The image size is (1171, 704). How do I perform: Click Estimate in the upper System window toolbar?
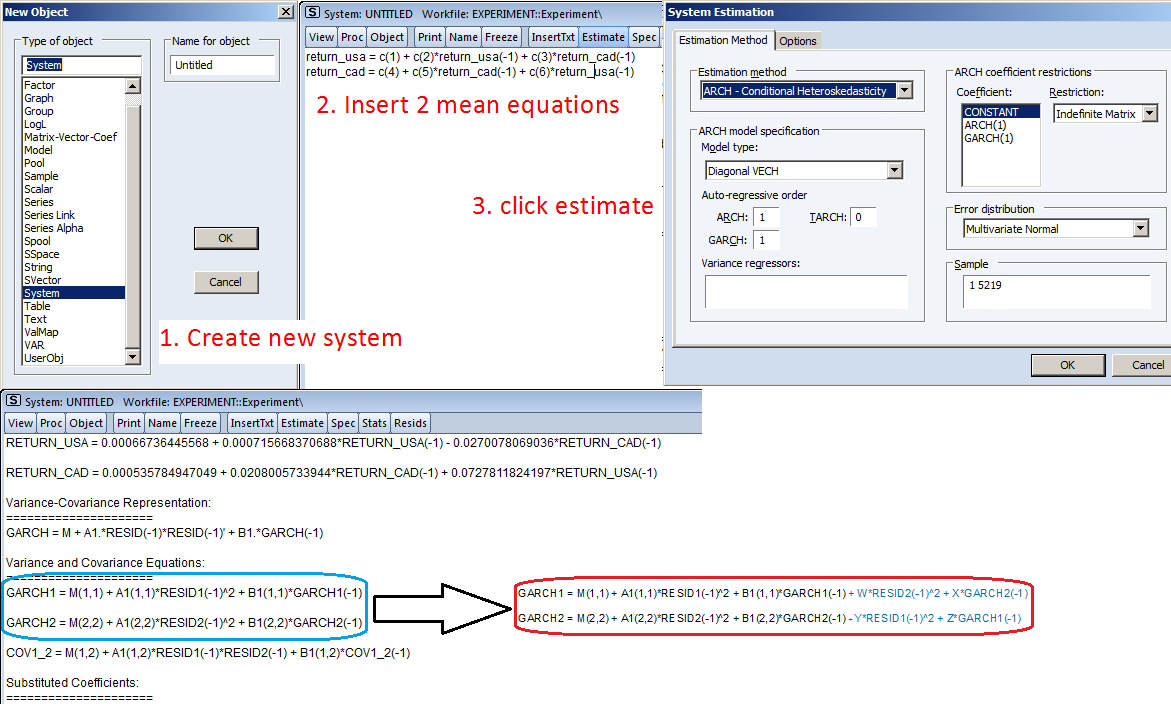tap(603, 37)
